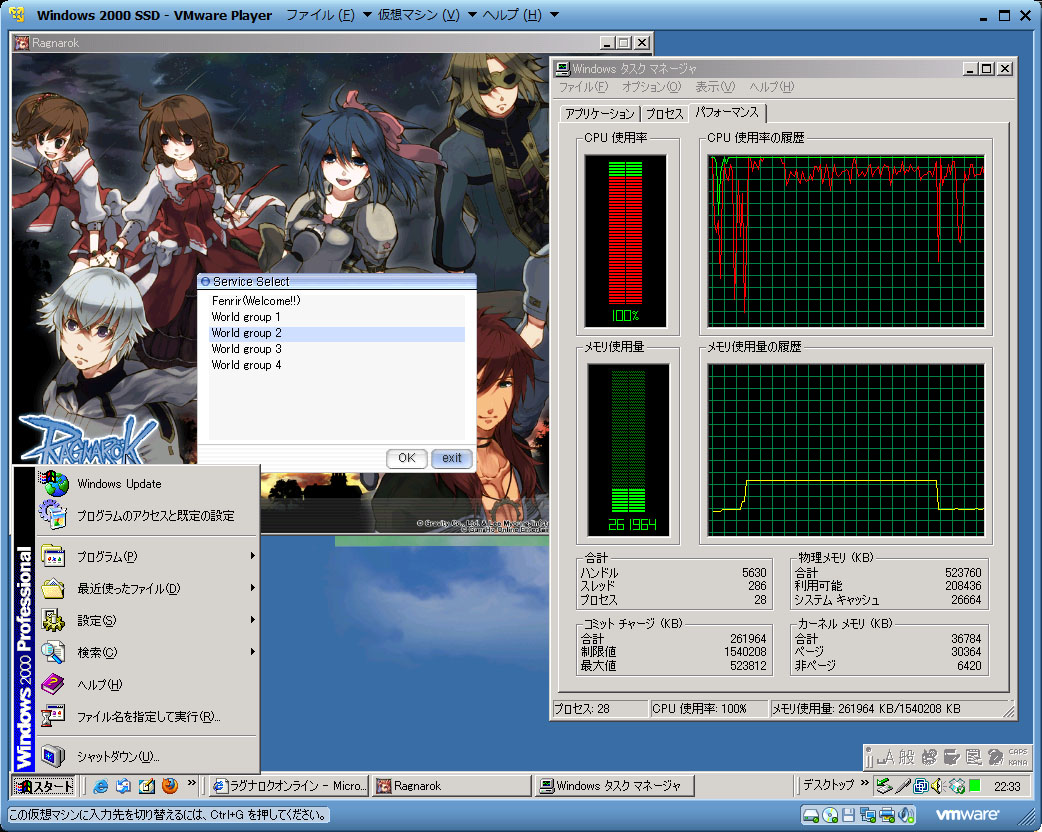The height and width of the screenshot is (832, 1042).
Task: Click the Search magnifier icon in Start menu
Action: tap(53, 652)
